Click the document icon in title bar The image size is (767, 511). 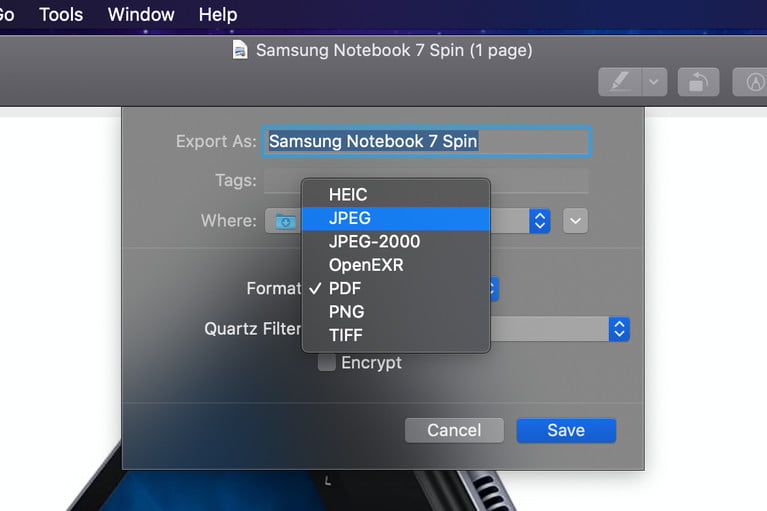click(x=240, y=49)
